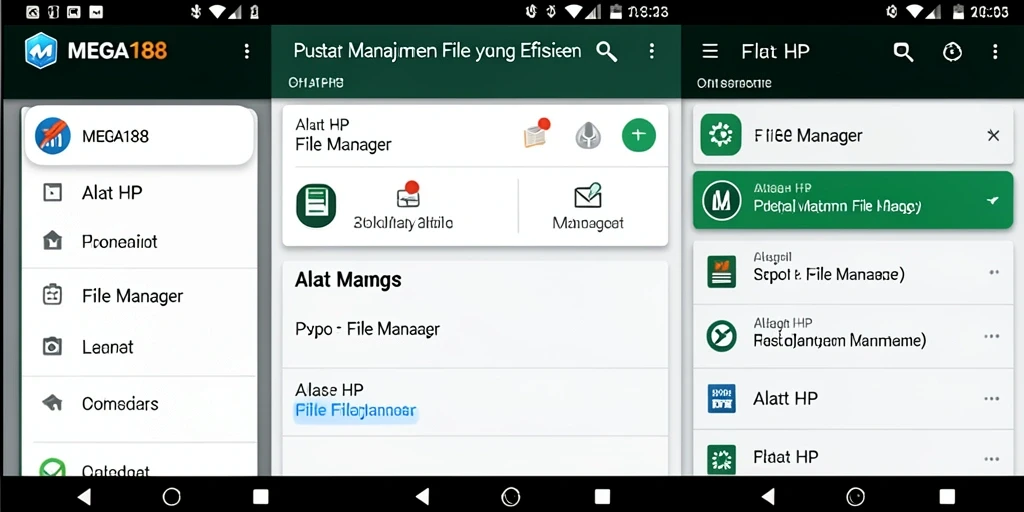The height and width of the screenshot is (512, 1024).
Task: Open recents on the right screen
Action: click(x=946, y=496)
